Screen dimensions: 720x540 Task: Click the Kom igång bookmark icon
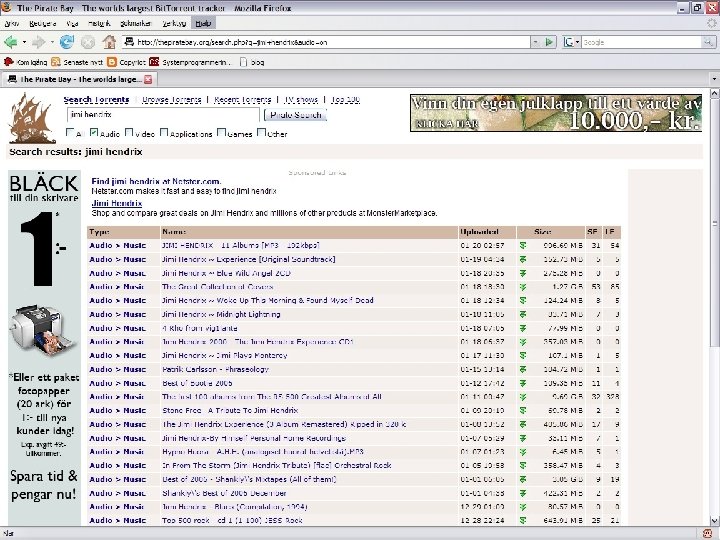8,62
